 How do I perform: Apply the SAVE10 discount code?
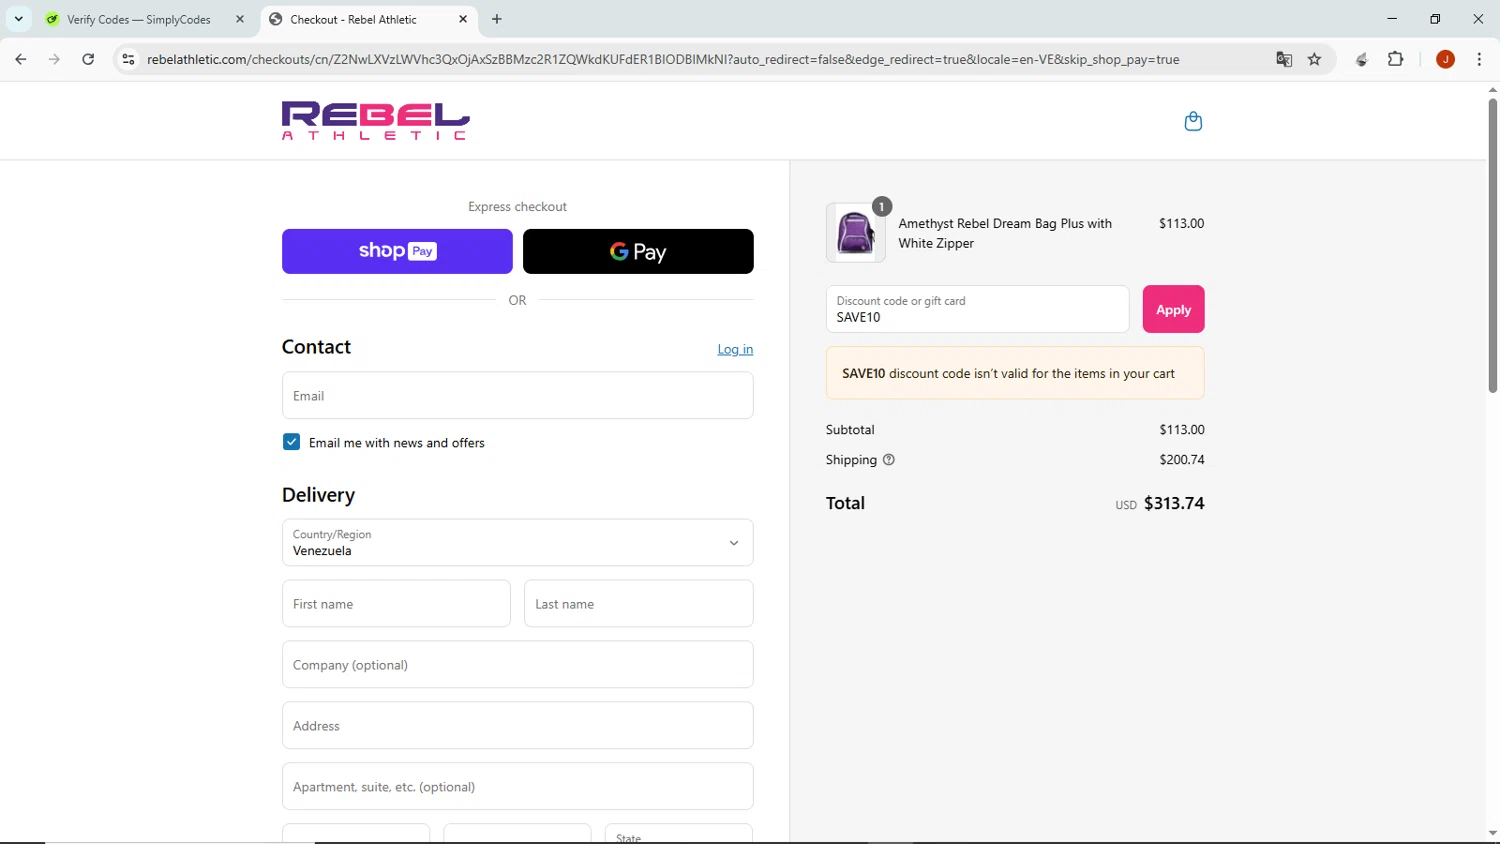pyautogui.click(x=1173, y=309)
